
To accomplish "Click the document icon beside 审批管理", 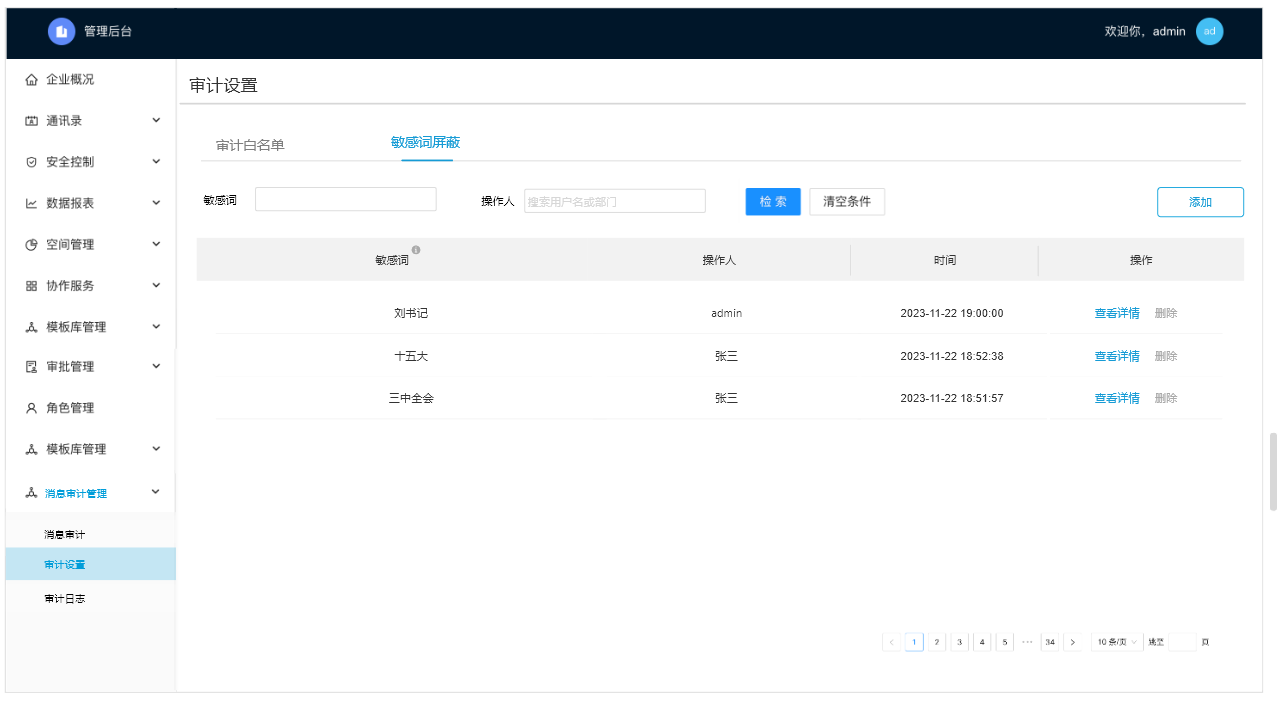I will (x=31, y=367).
